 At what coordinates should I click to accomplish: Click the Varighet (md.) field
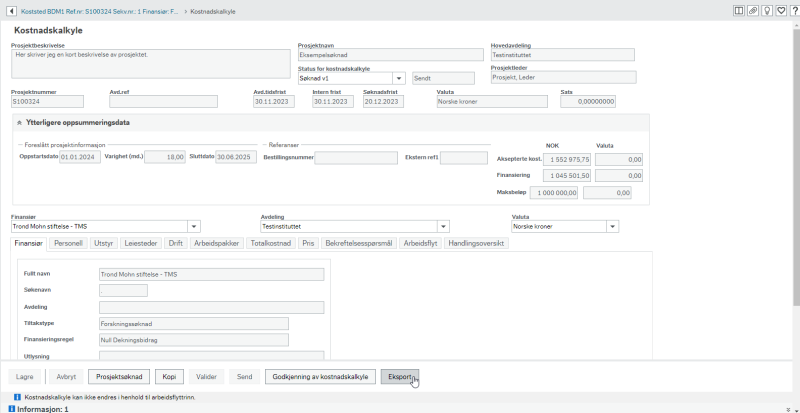[x=165, y=157]
